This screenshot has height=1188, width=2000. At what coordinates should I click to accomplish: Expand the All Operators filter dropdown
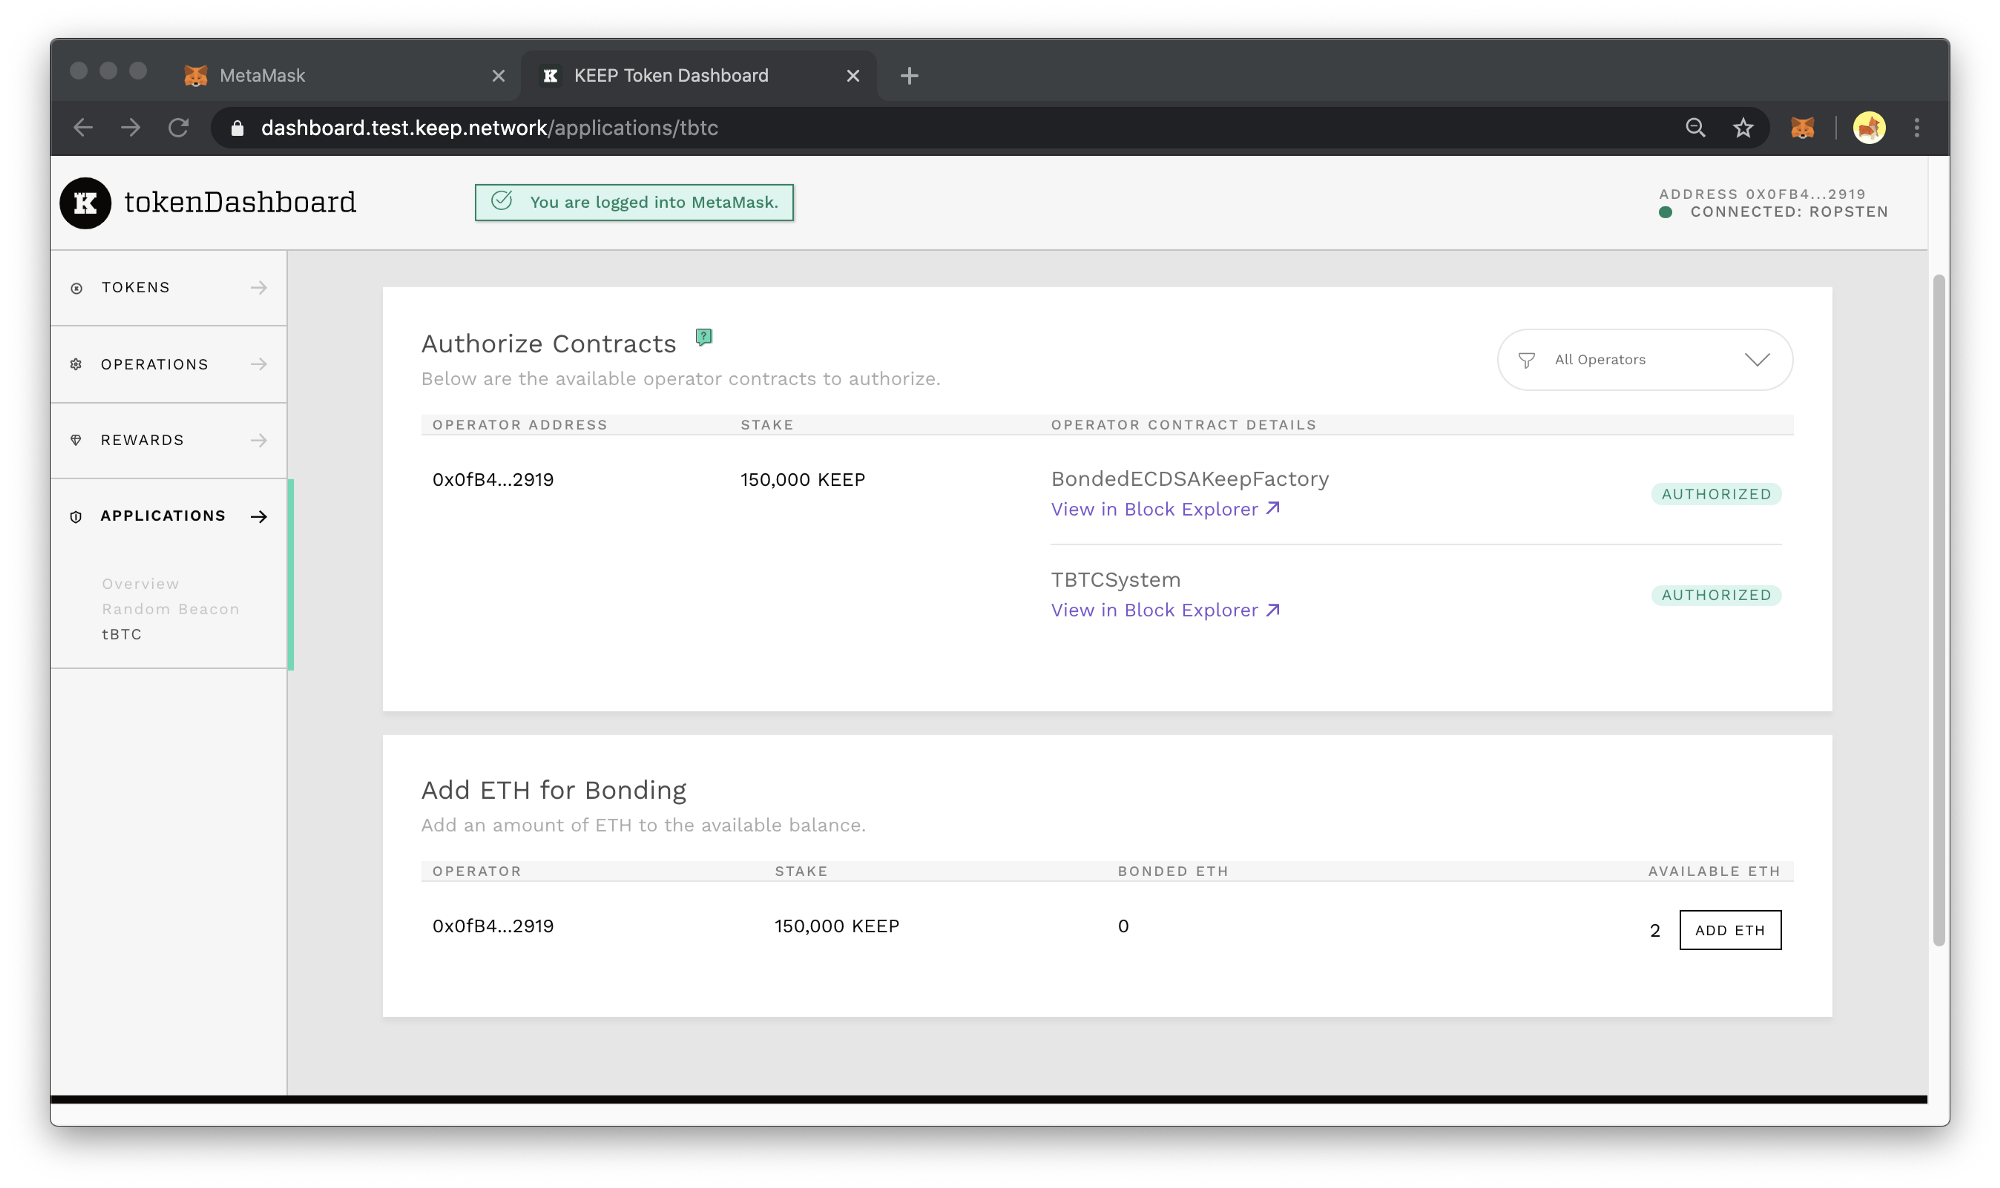pyautogui.click(x=1645, y=360)
